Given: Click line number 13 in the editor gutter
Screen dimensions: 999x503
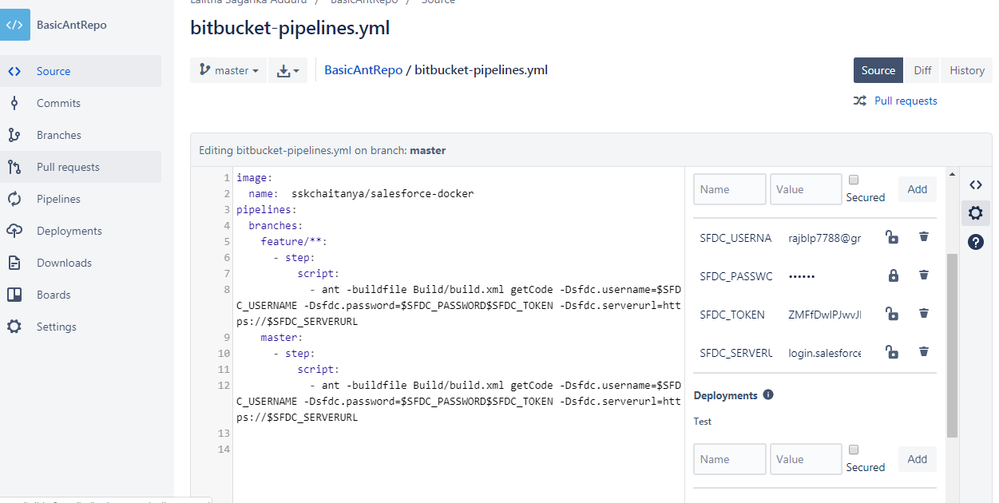Looking at the screenshot, I should tap(223, 433).
